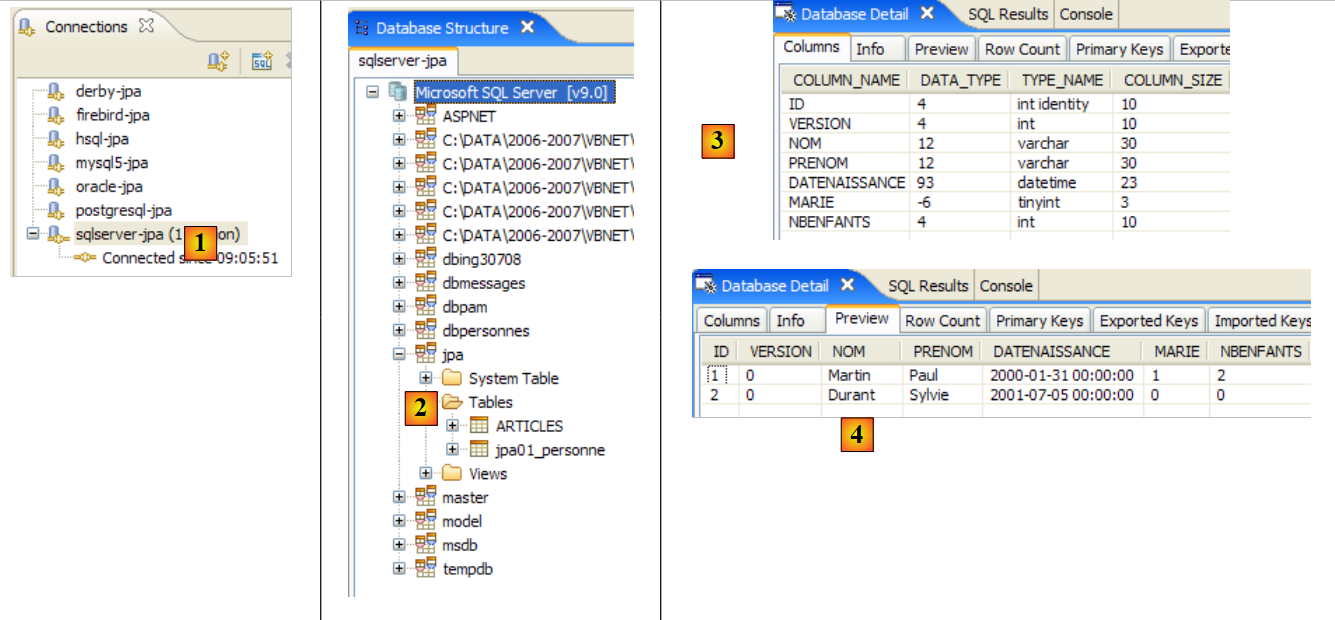This screenshot has width=1335, height=620.
Task: Click the ASPNET catalog icon
Action: [425, 116]
